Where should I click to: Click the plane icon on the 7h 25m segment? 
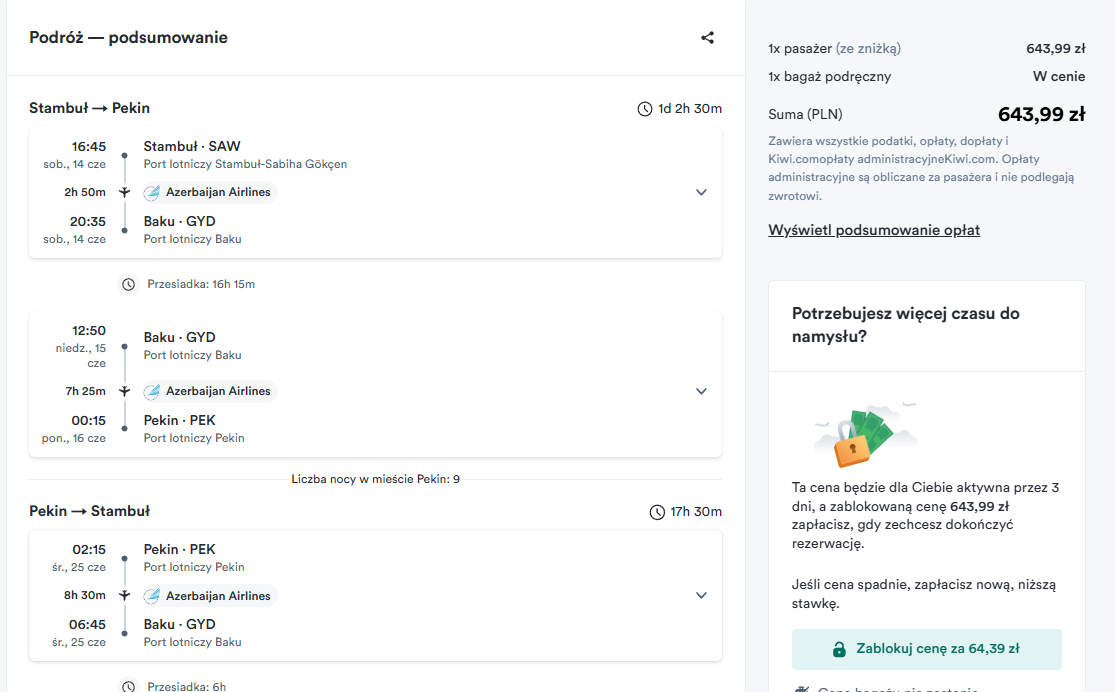point(124,391)
